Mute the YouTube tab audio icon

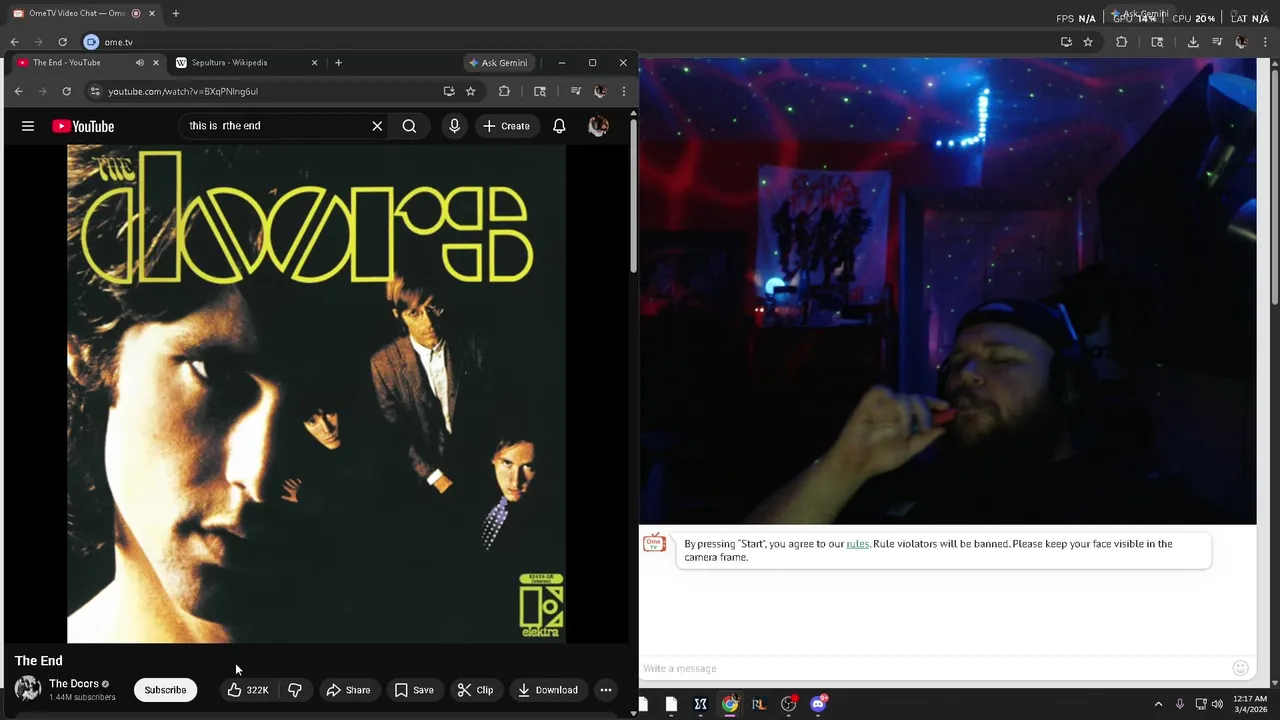click(139, 63)
